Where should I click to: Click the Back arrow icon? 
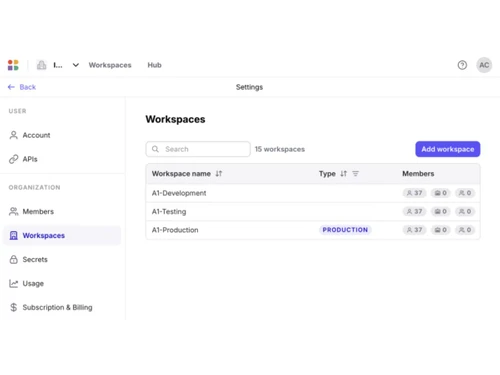pyautogui.click(x=11, y=87)
